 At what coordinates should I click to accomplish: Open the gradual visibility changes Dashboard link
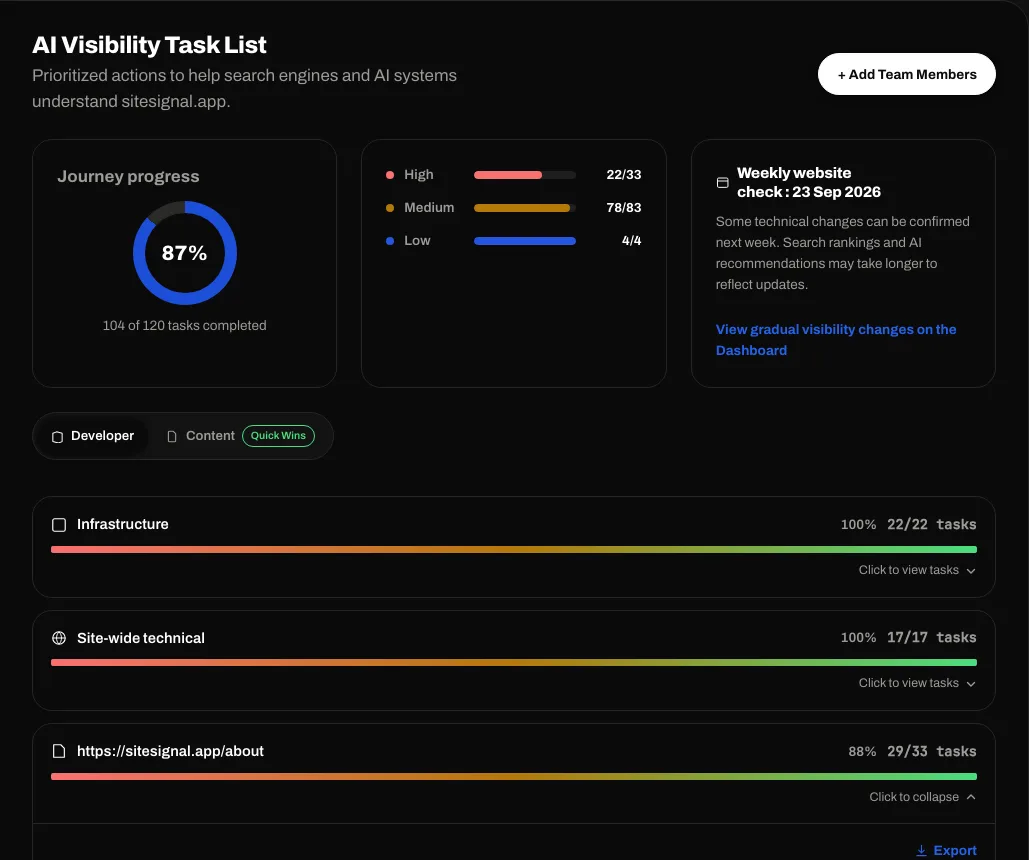pyautogui.click(x=835, y=339)
